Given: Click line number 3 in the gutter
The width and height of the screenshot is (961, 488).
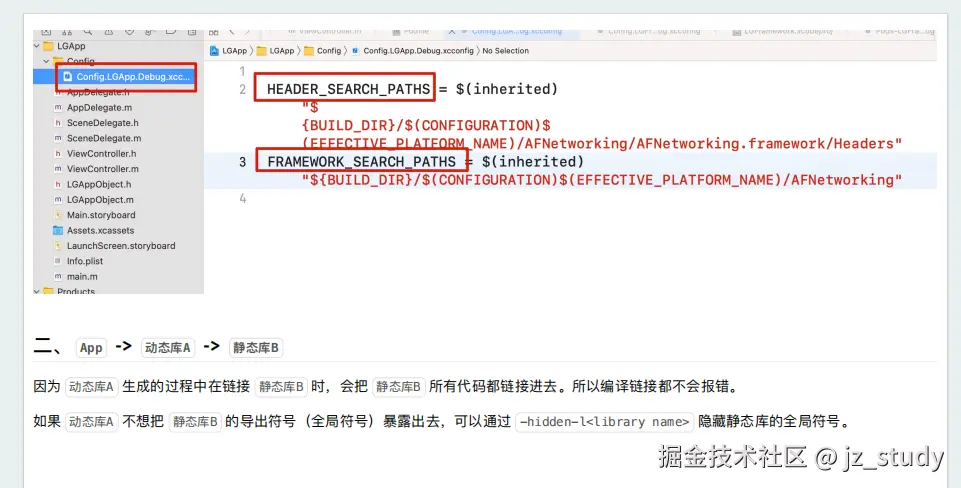Looking at the screenshot, I should click(243, 162).
